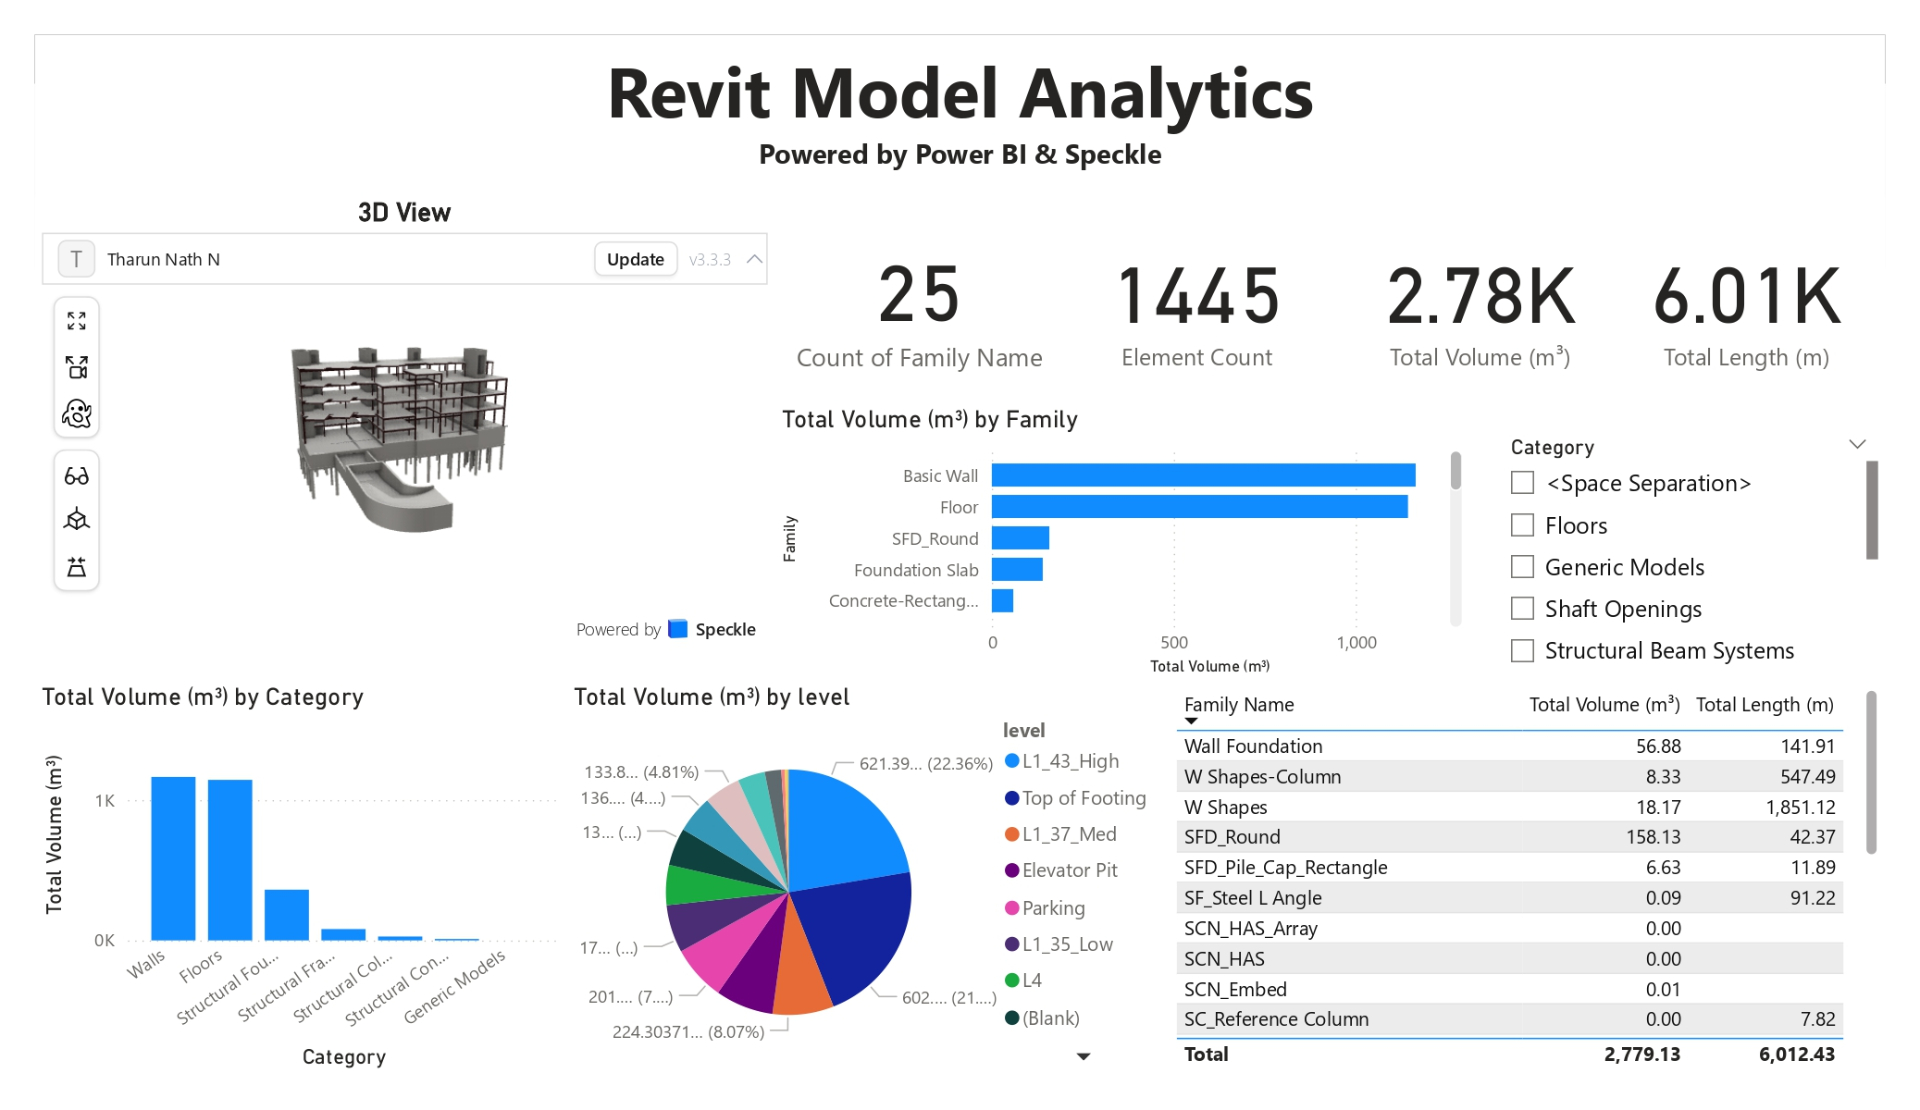Toggle the ghost mode icon in viewer toolbar
Screen dimensions: 1920x1110
point(77,413)
